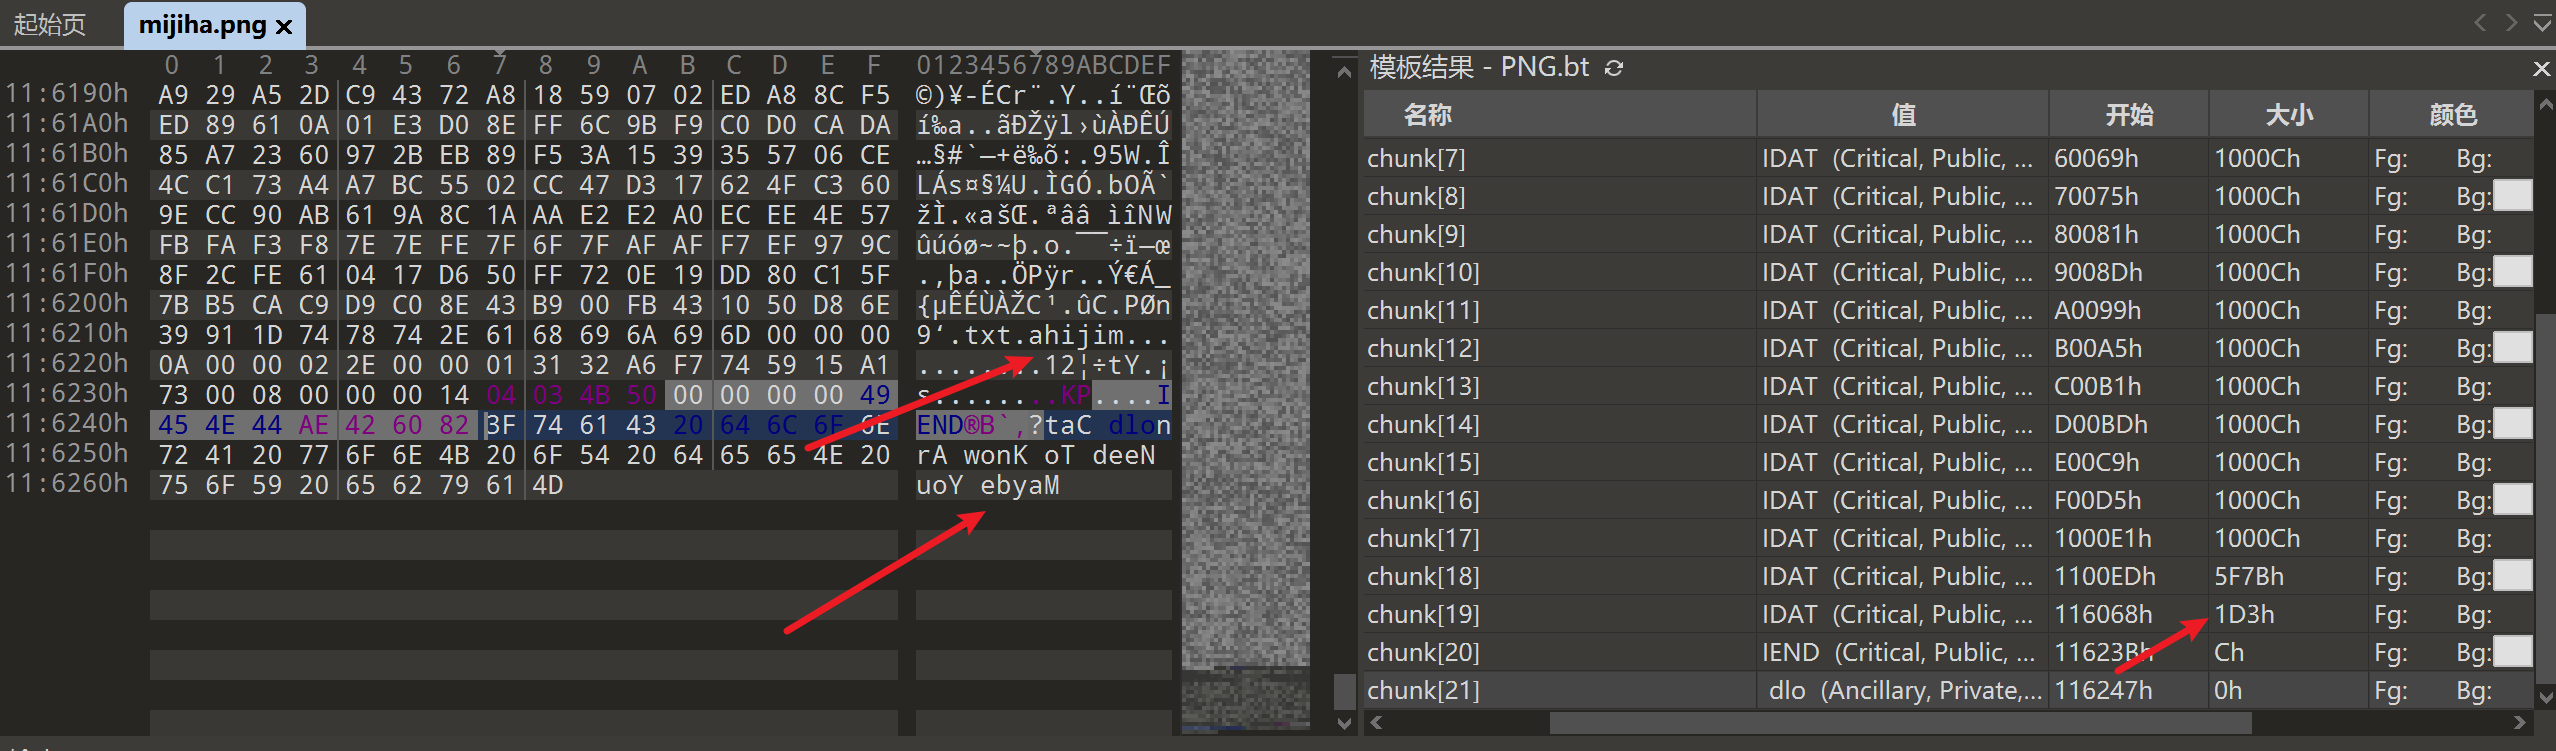Sort by 名称 column header
2556x751 pixels.
(x=1559, y=115)
